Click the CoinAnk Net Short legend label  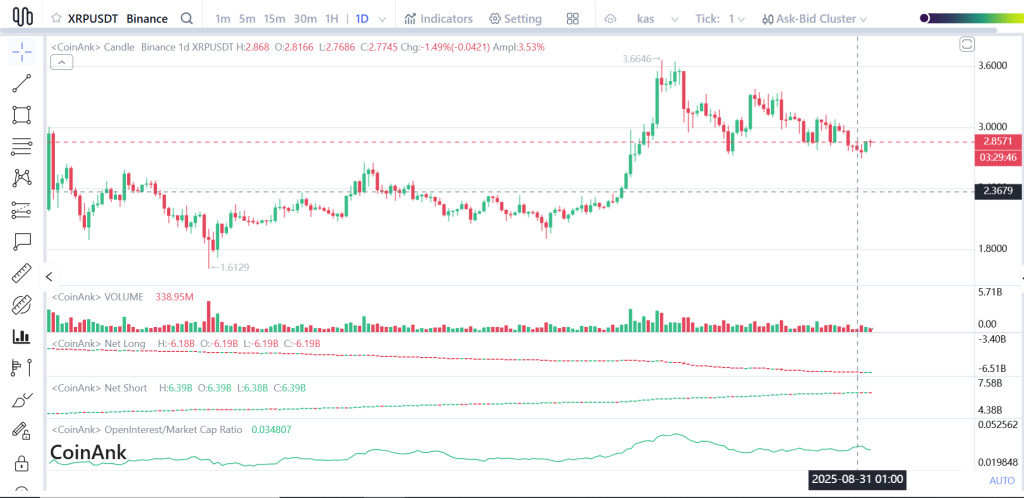coord(99,388)
